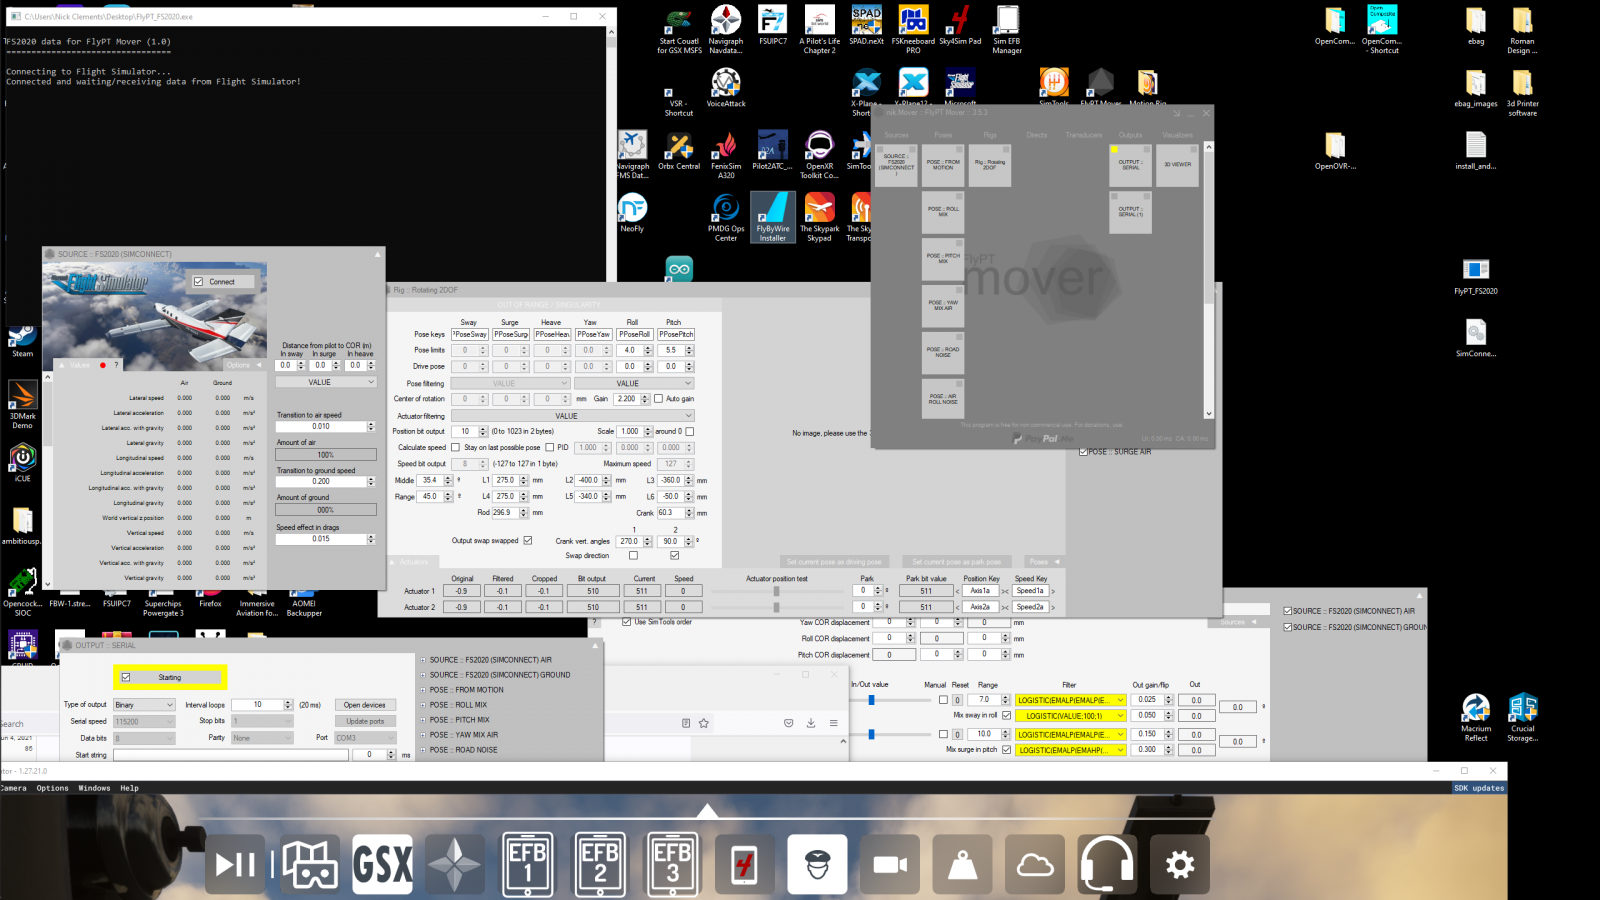Image resolution: width=1600 pixels, height=900 pixels.
Task: Expand the POSE :: FROM MOTION tree node
Action: (x=423, y=690)
